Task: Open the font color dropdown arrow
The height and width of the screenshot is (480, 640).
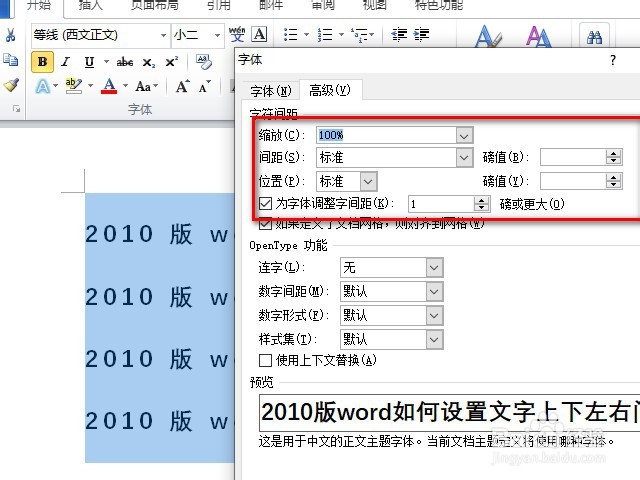Action: [x=125, y=86]
